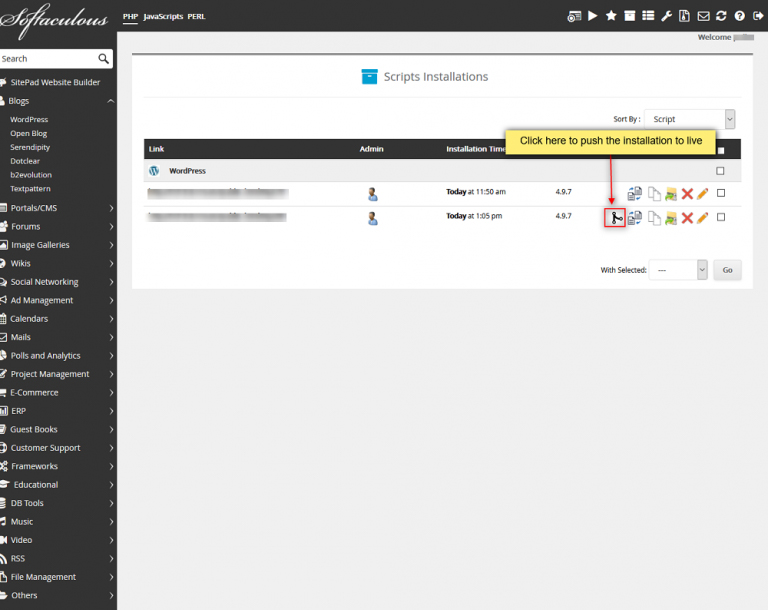Select the 11:50 am installation checkbox
The height and width of the screenshot is (610, 768).
(720, 193)
